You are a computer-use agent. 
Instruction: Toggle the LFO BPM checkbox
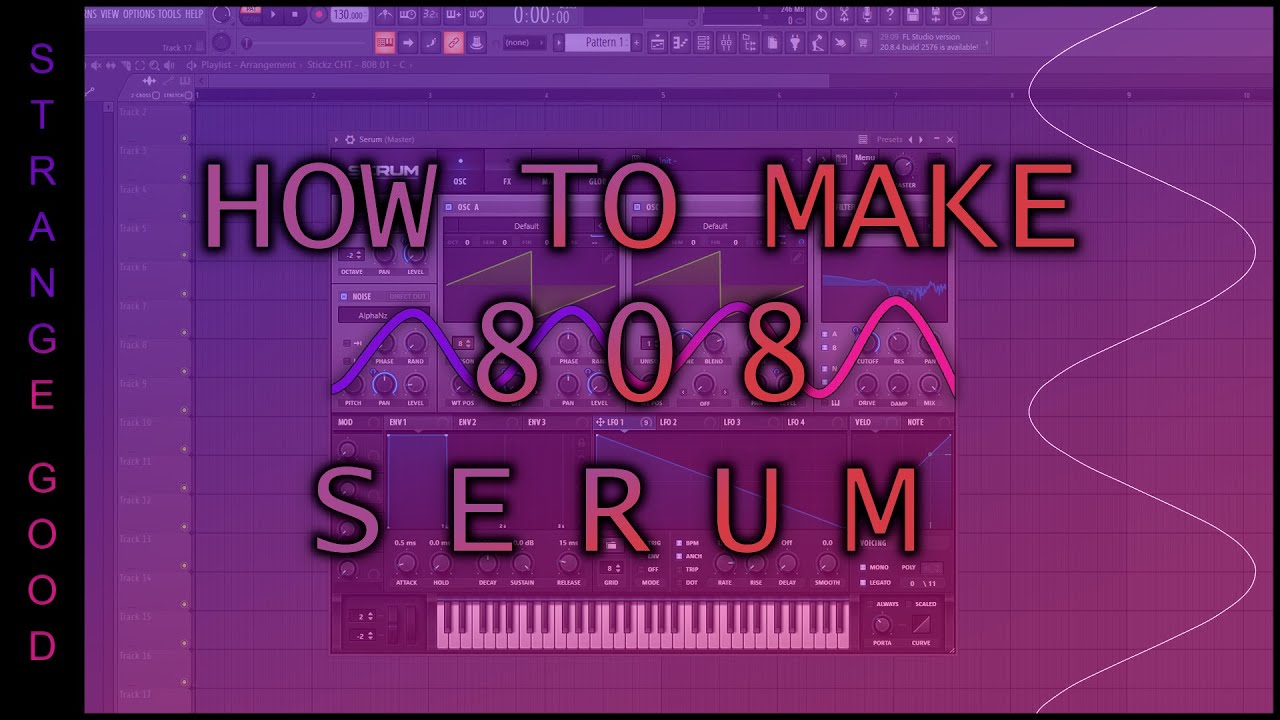(679, 543)
